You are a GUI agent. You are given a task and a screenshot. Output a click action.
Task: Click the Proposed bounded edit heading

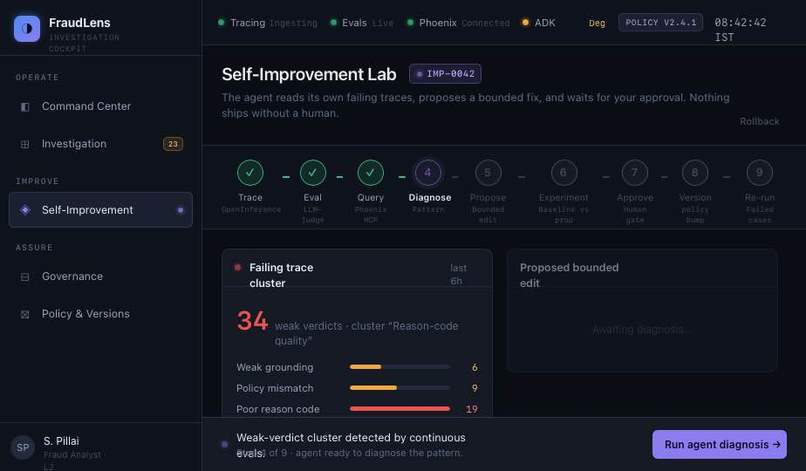[x=569, y=275]
